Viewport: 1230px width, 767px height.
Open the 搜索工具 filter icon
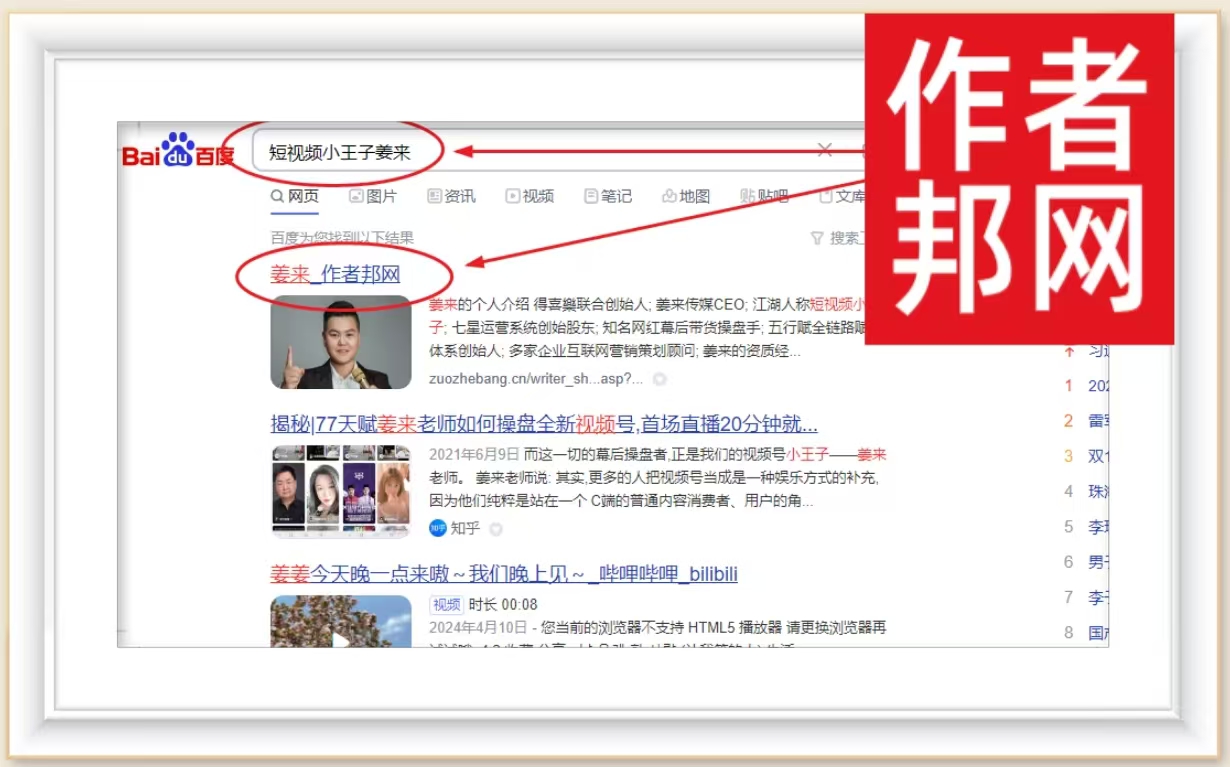pyautogui.click(x=817, y=238)
